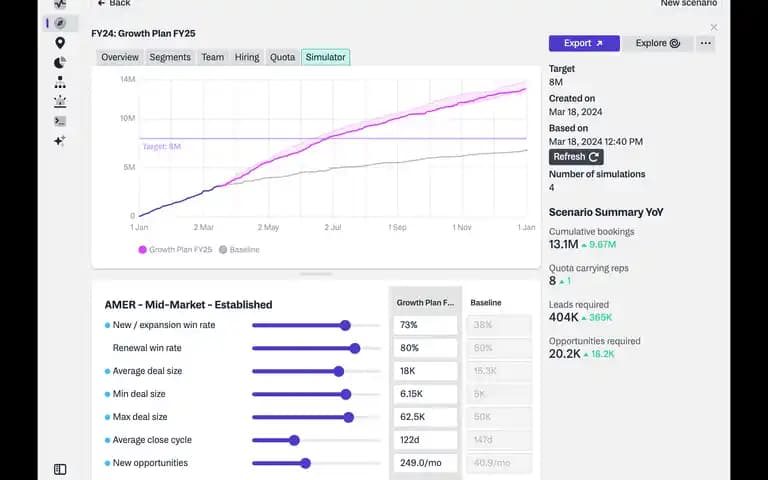Switch to the Overview tab
The height and width of the screenshot is (480, 768).
(120, 57)
